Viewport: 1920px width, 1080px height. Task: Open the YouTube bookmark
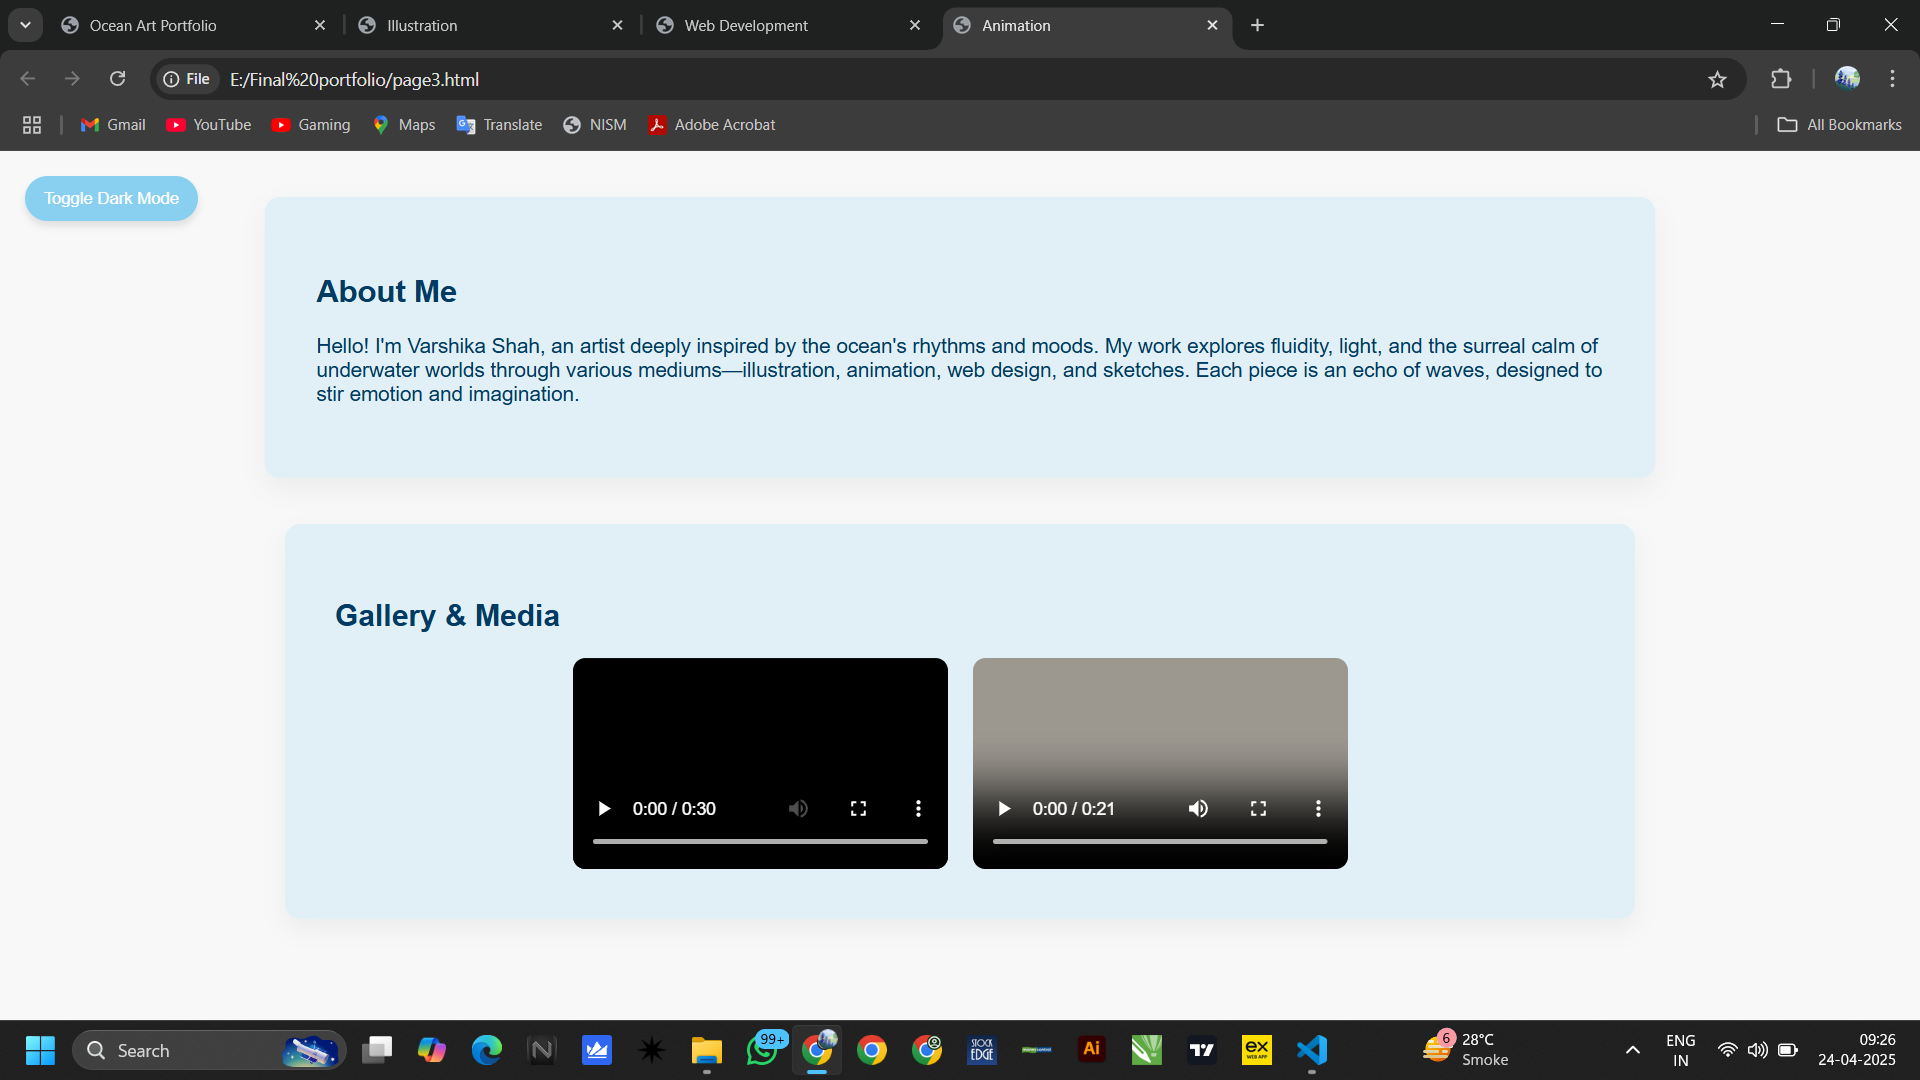point(208,125)
